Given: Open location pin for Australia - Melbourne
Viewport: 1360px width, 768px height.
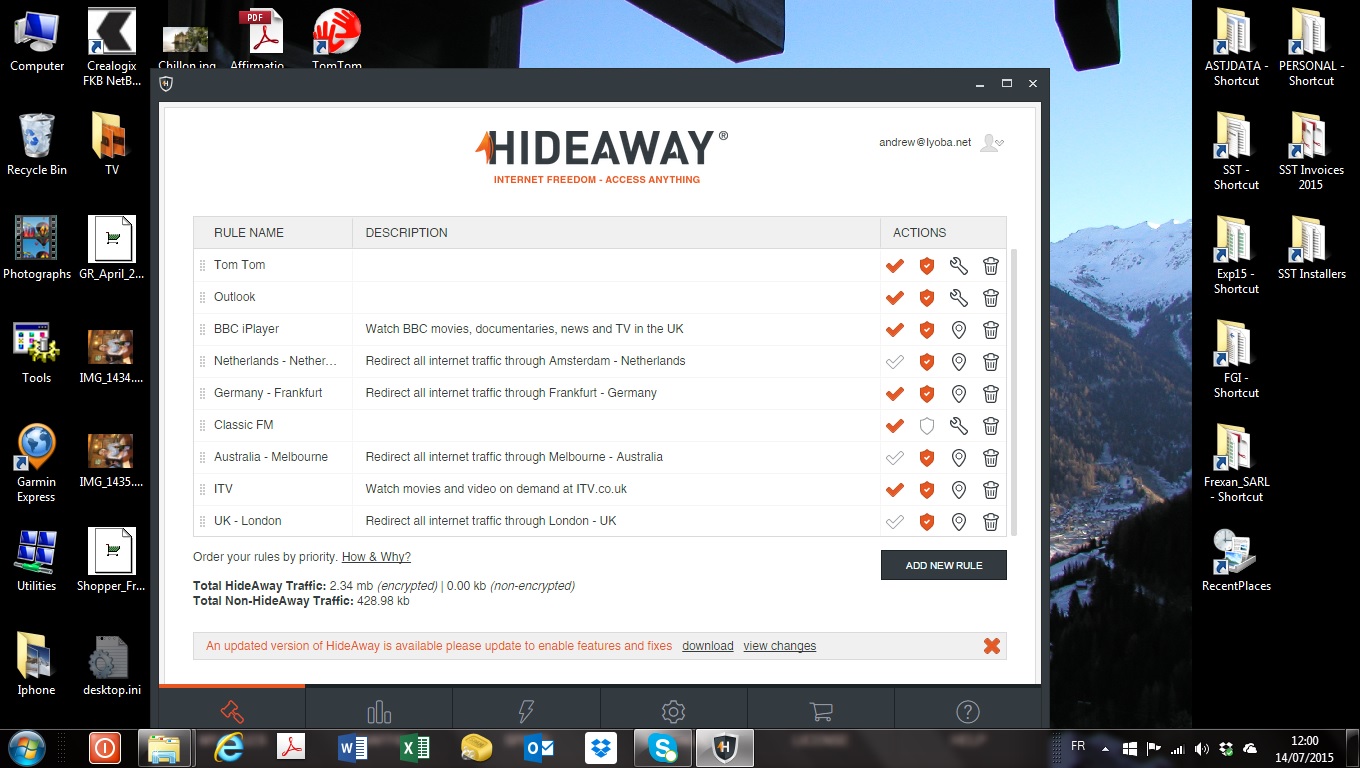Looking at the screenshot, I should (958, 458).
